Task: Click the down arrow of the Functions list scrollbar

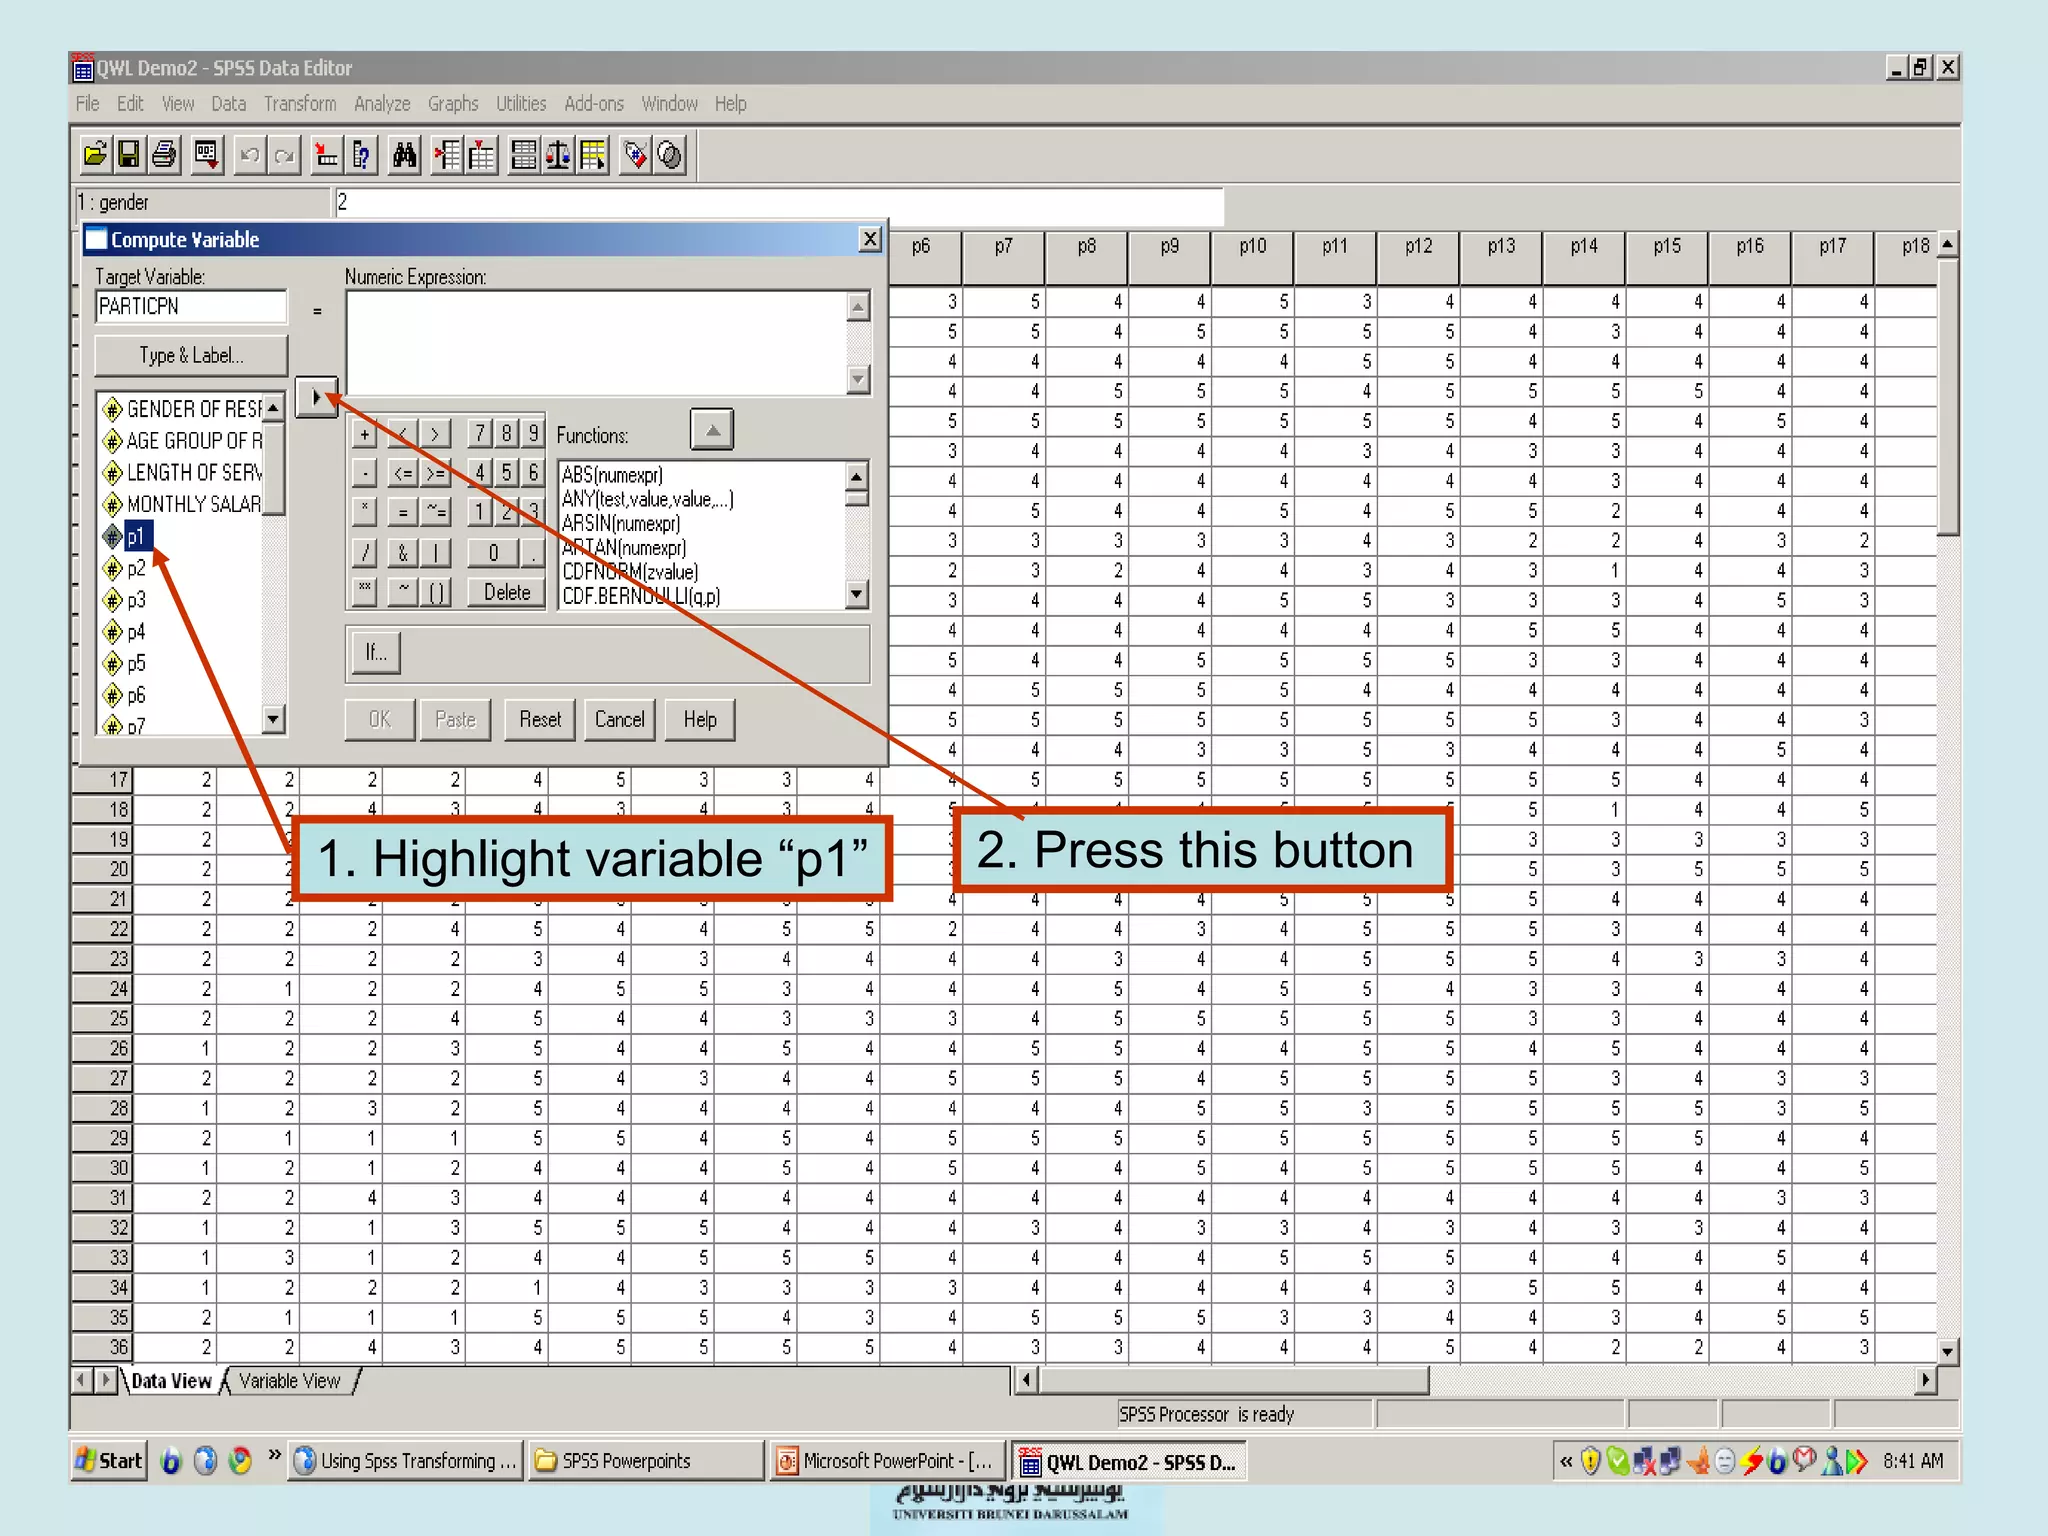Action: 856,594
